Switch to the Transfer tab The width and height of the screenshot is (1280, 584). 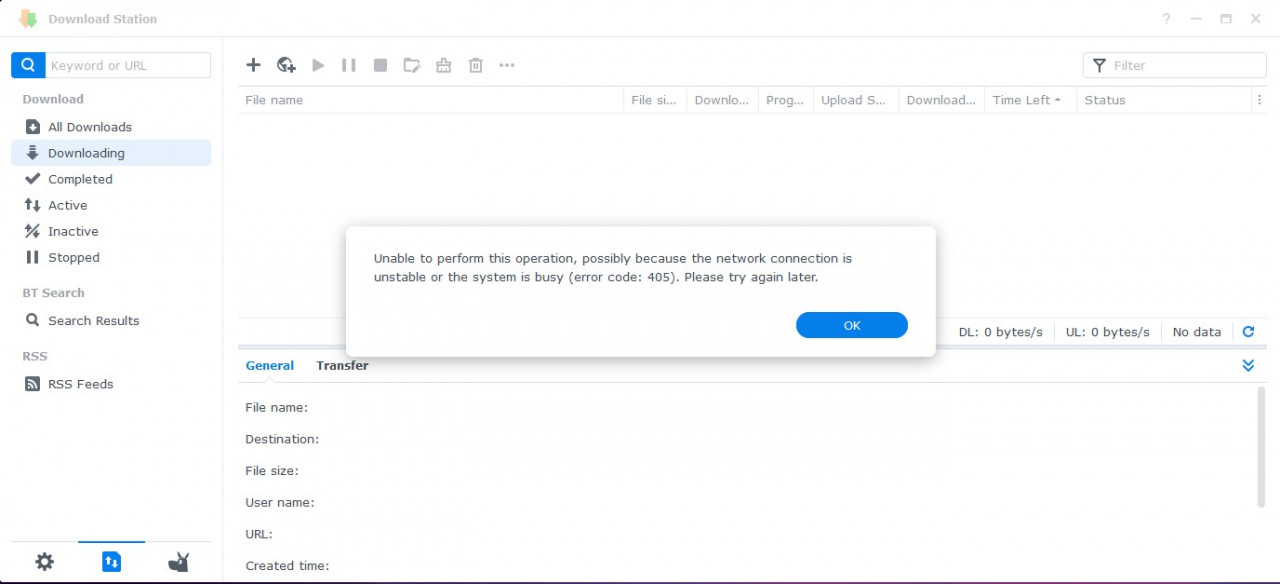pos(342,365)
